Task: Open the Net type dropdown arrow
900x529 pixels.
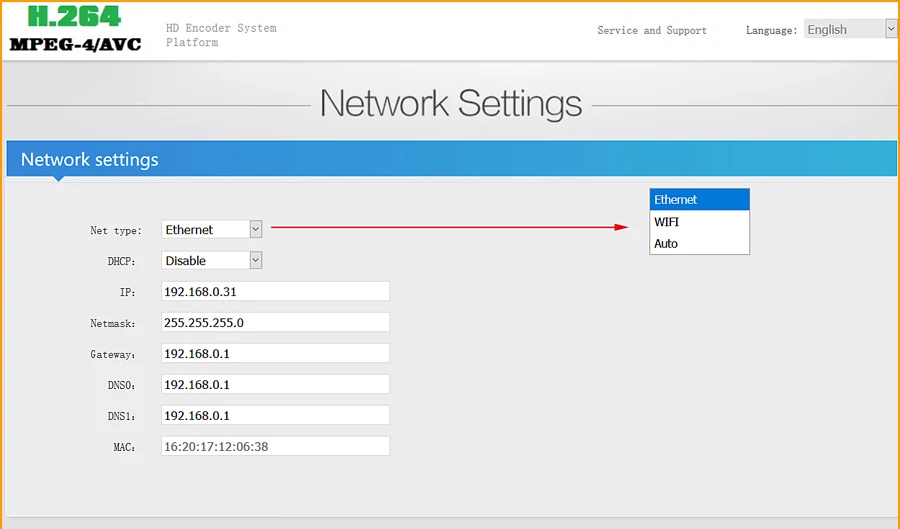Action: 256,230
